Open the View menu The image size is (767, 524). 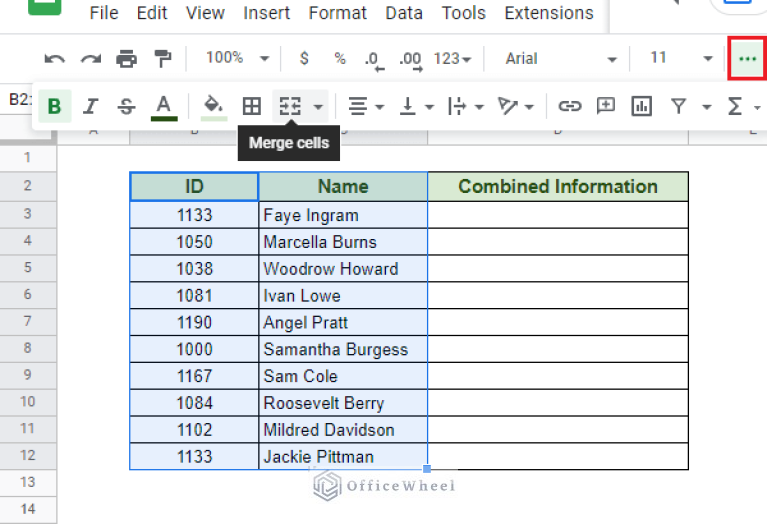[x=205, y=13]
